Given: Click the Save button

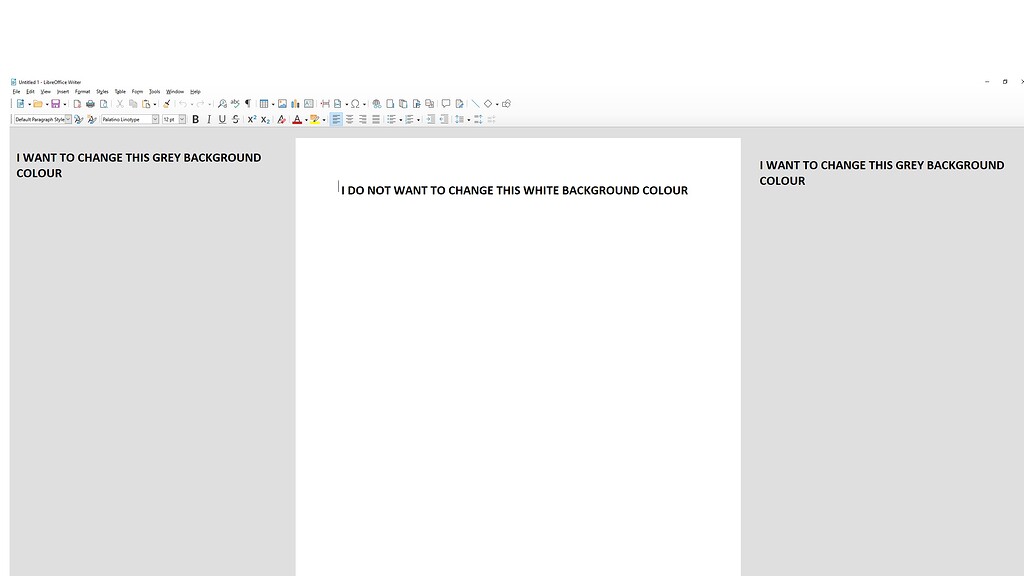Looking at the screenshot, I should (x=55, y=103).
